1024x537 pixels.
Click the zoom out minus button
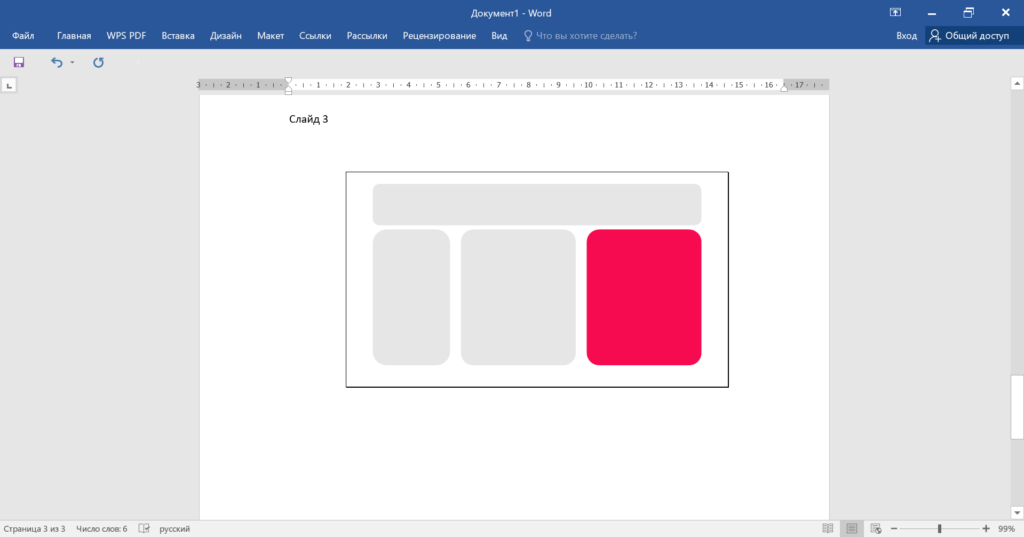click(894, 529)
